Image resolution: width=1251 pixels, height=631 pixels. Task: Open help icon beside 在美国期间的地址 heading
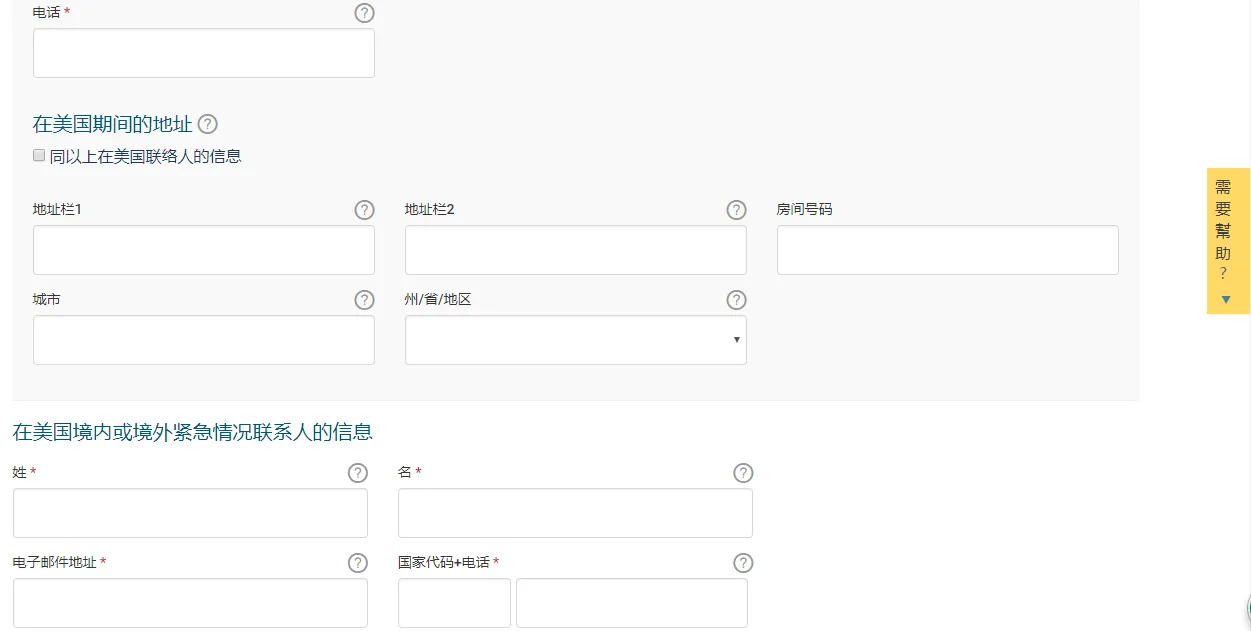click(207, 124)
